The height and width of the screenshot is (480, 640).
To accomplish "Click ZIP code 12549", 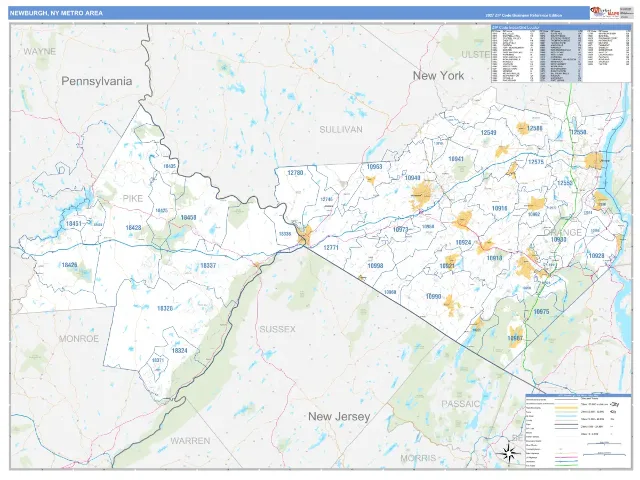I will 489,133.
